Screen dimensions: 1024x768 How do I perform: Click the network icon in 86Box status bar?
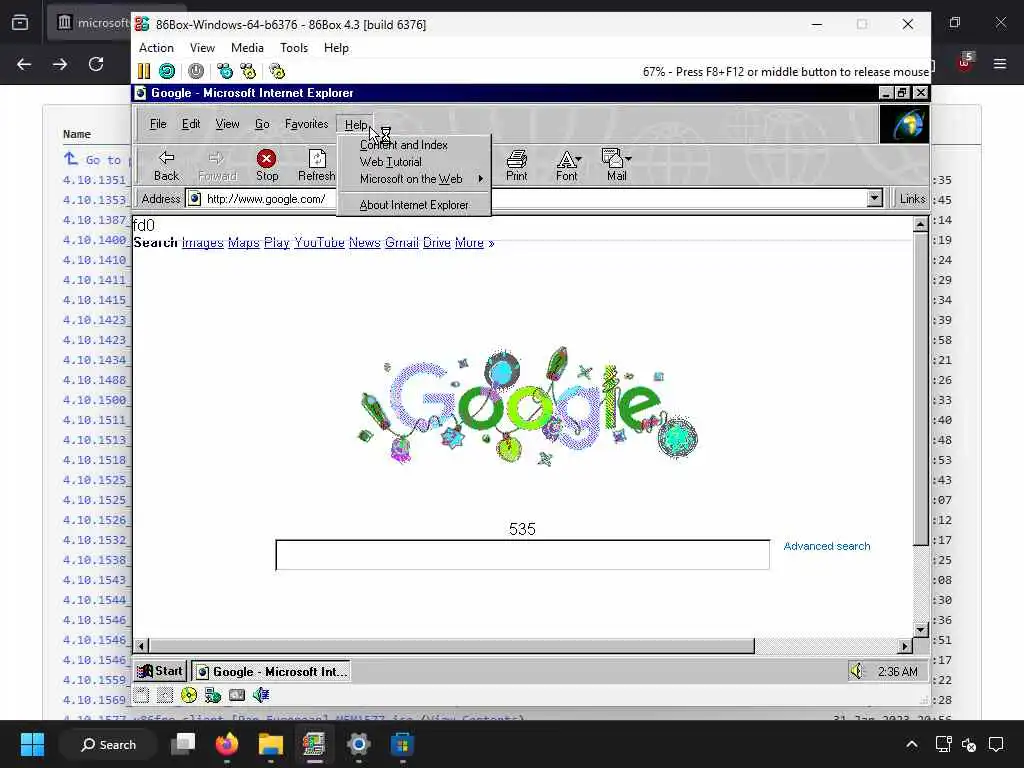tap(213, 696)
